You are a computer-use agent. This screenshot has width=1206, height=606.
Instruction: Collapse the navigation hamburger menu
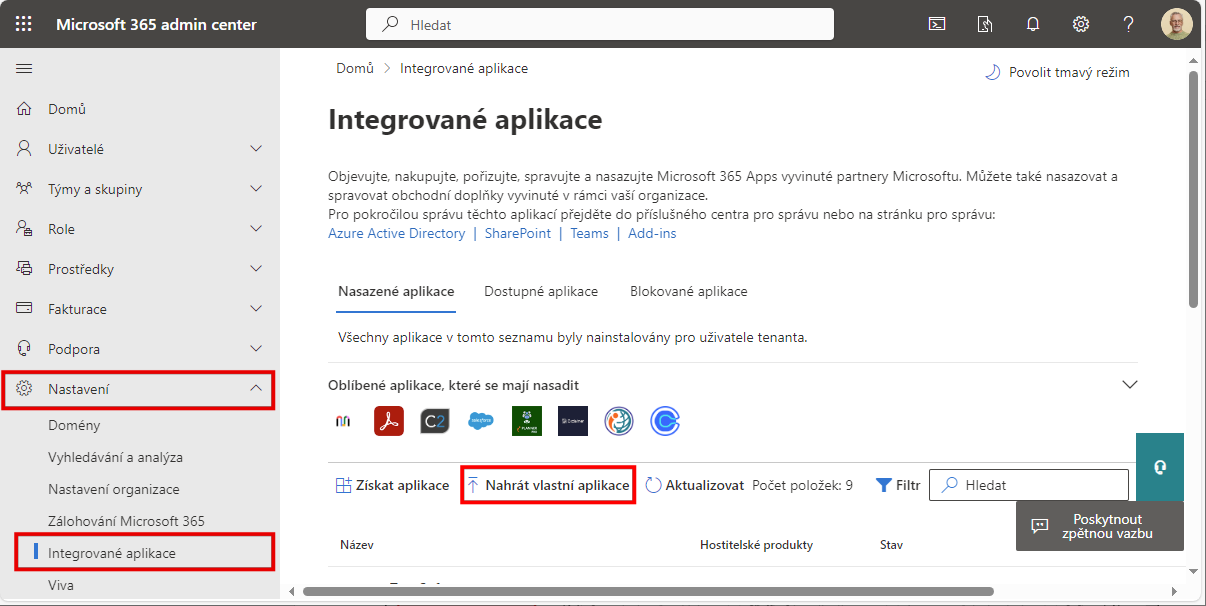[24, 68]
